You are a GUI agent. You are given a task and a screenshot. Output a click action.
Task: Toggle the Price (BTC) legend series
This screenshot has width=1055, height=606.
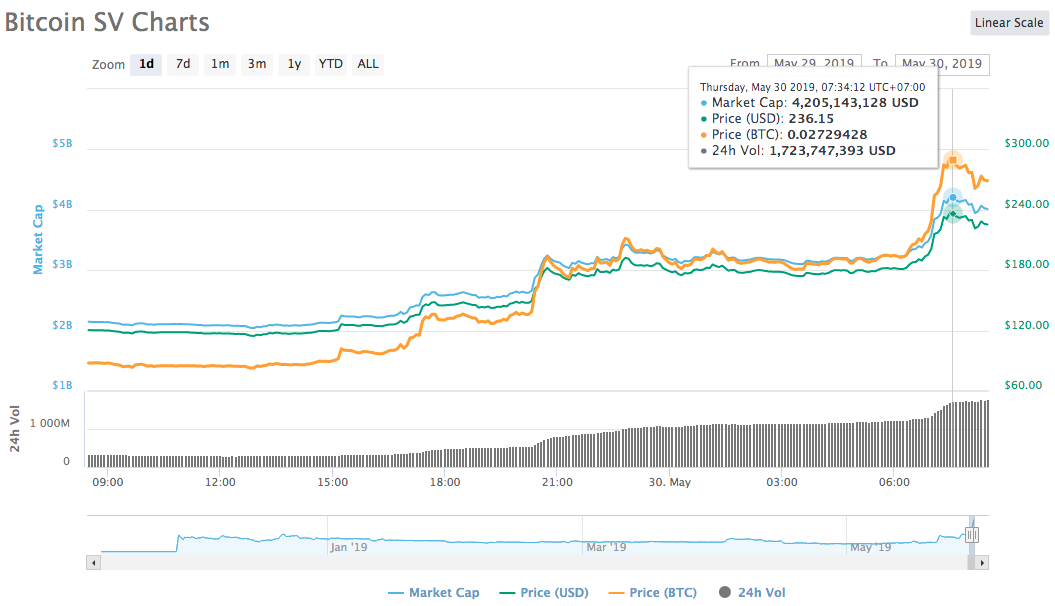point(653,593)
